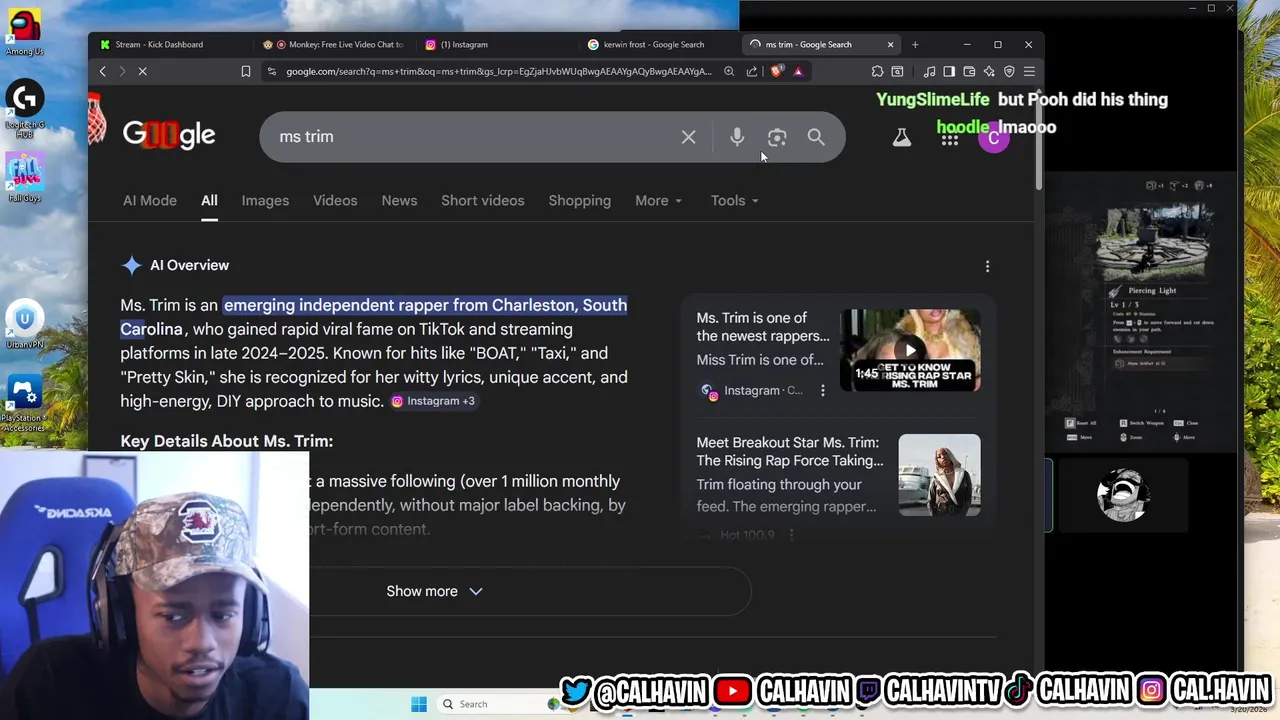
Task: Toggle the browser sidebar panel icon
Action: tap(949, 71)
